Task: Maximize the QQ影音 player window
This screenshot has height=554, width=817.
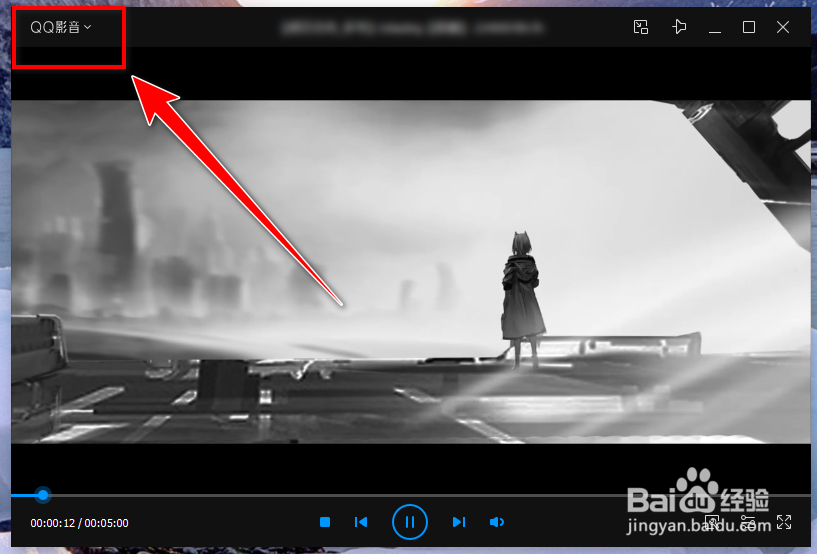Action: (x=749, y=27)
